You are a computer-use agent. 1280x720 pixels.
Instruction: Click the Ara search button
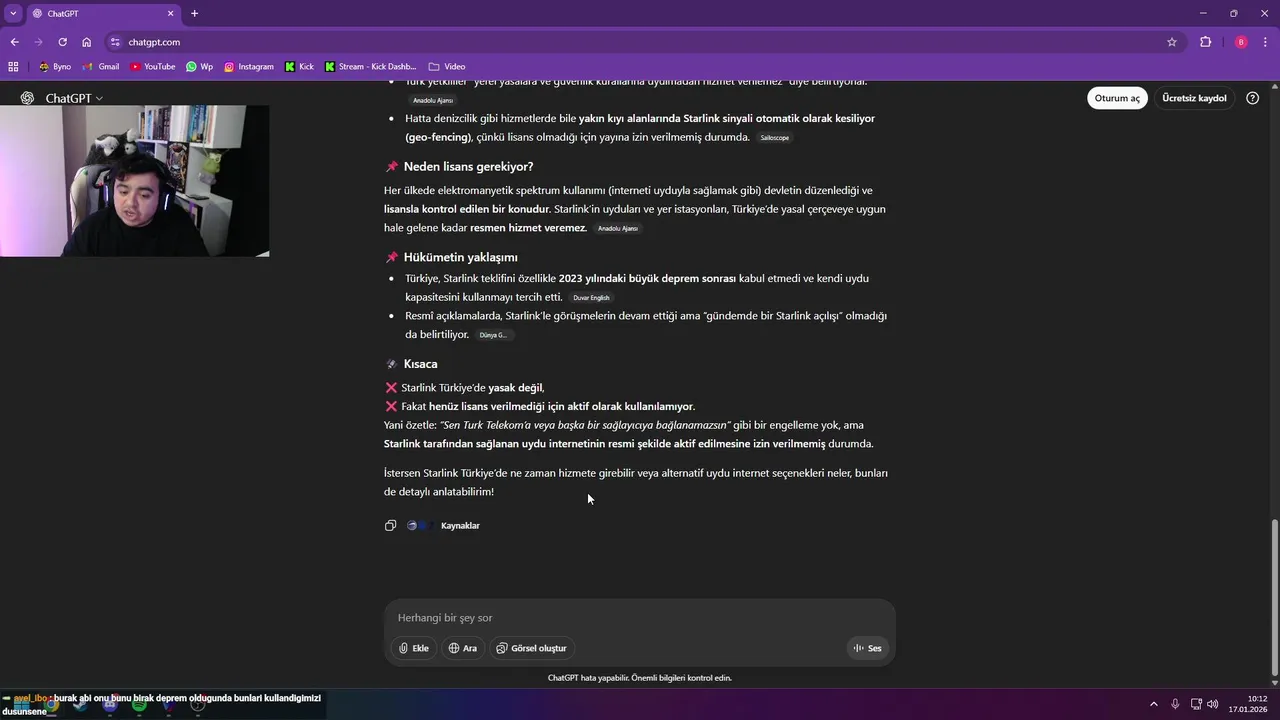(462, 648)
